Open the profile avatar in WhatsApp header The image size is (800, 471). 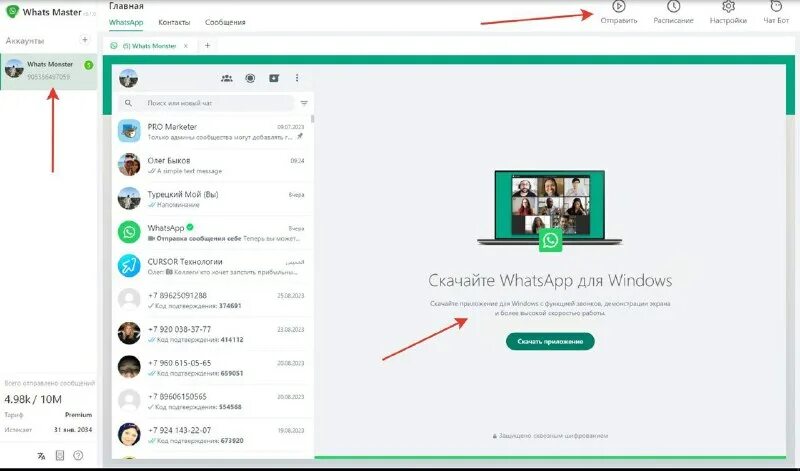click(129, 78)
